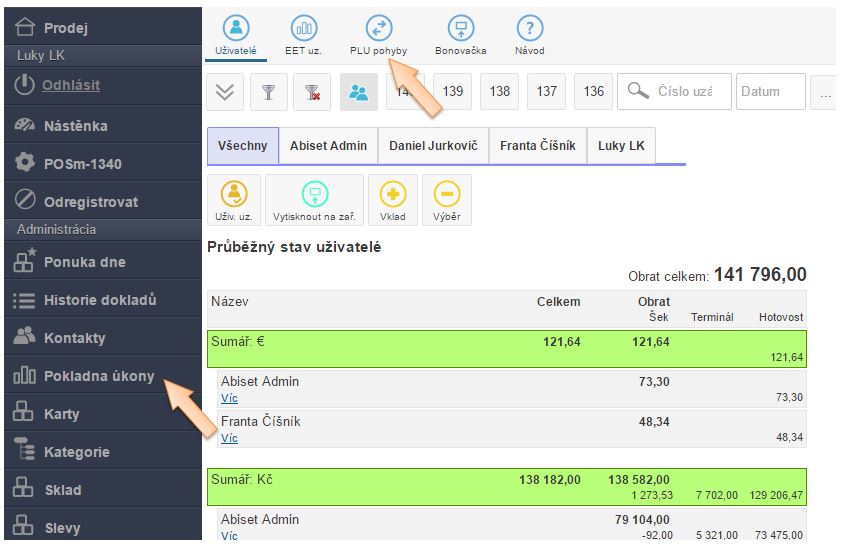Screen dimensions: 843x546
Task: Switch to the Daniel Jurkovič tab
Action: (x=433, y=146)
